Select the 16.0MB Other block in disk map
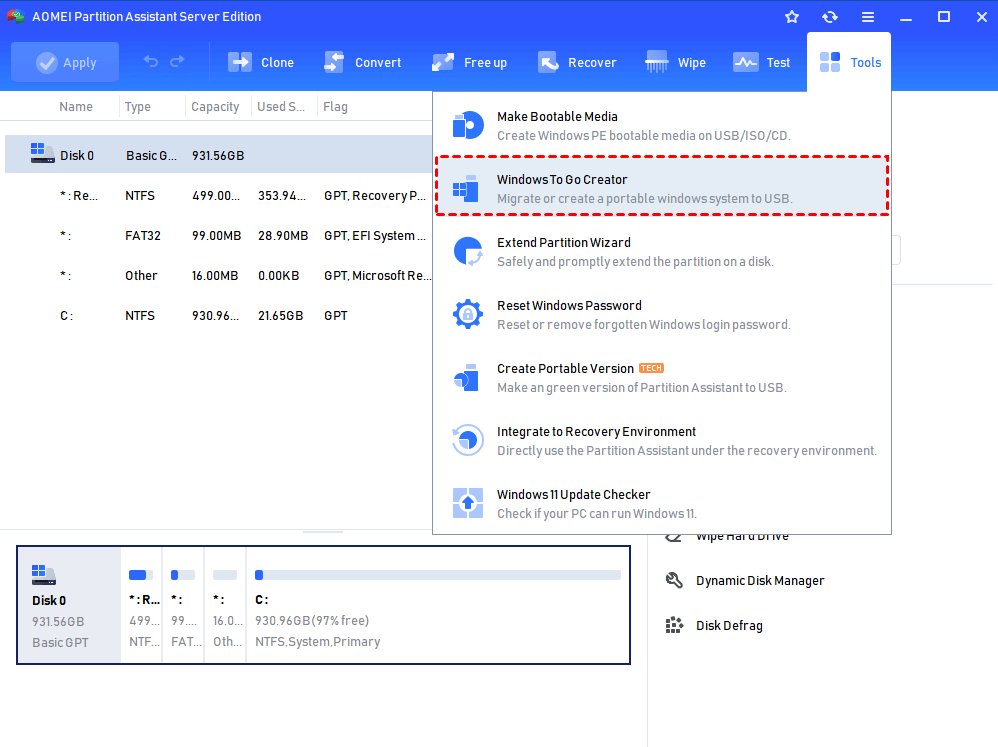Image resolution: width=998 pixels, height=747 pixels. (226, 605)
